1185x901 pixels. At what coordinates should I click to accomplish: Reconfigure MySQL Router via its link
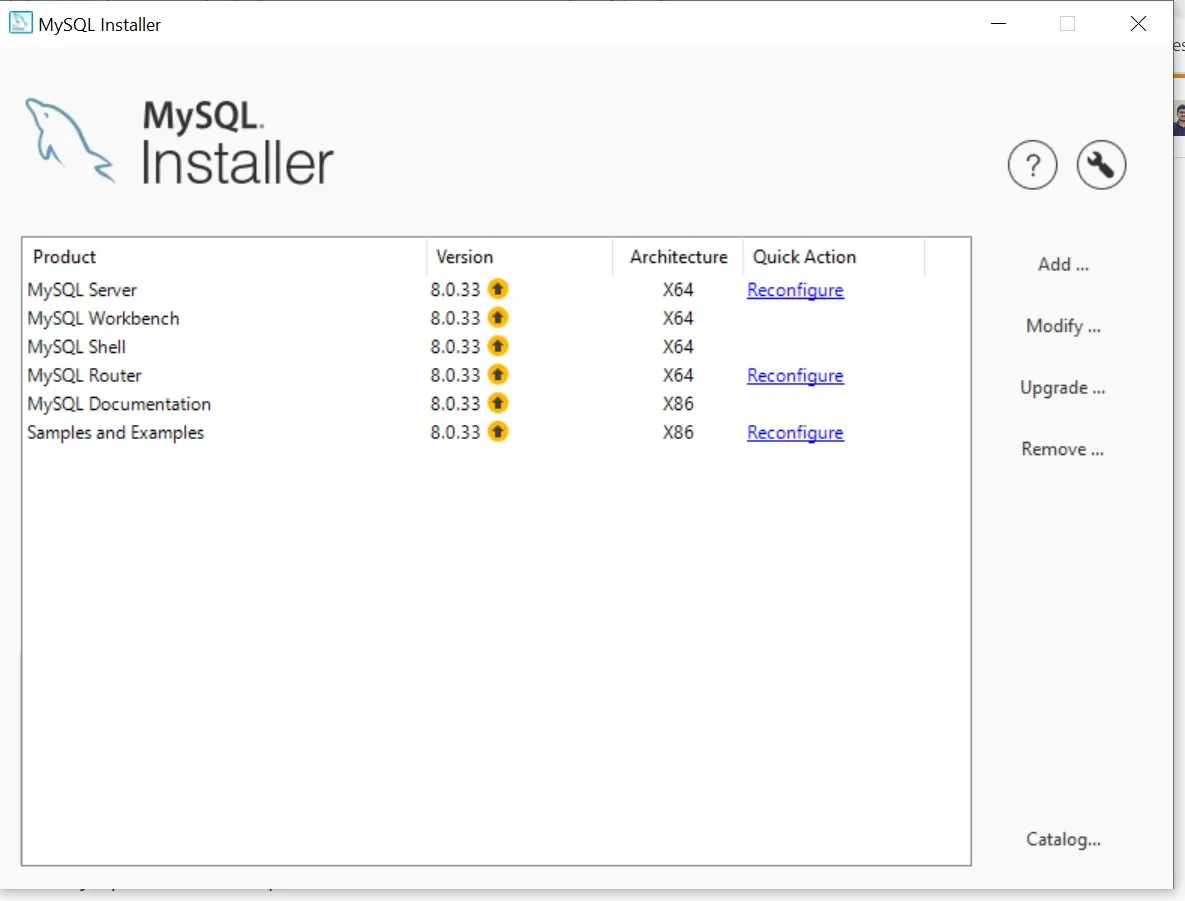tap(795, 376)
